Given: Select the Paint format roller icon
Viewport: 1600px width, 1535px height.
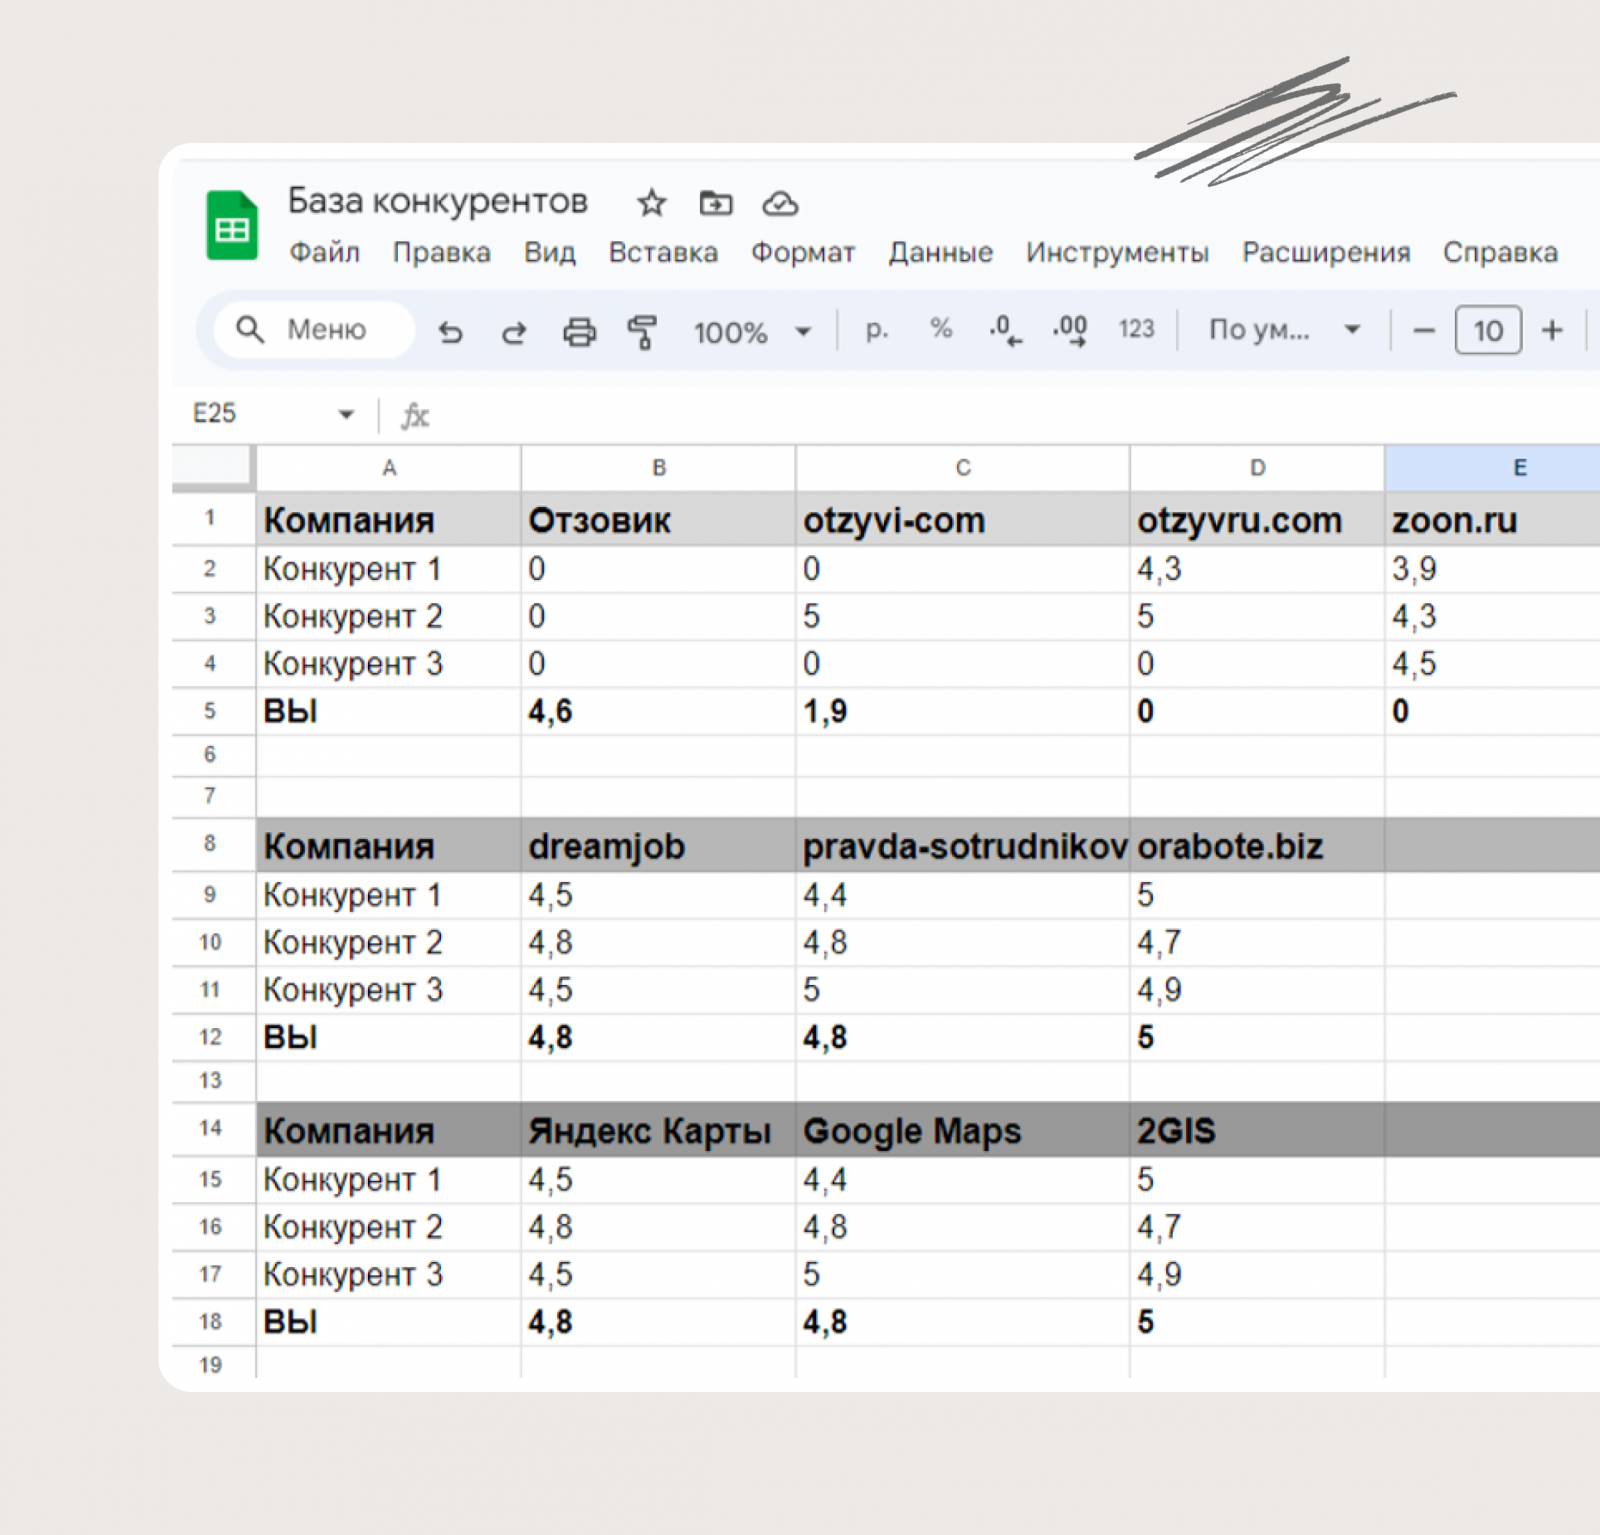Looking at the screenshot, I should [x=642, y=331].
